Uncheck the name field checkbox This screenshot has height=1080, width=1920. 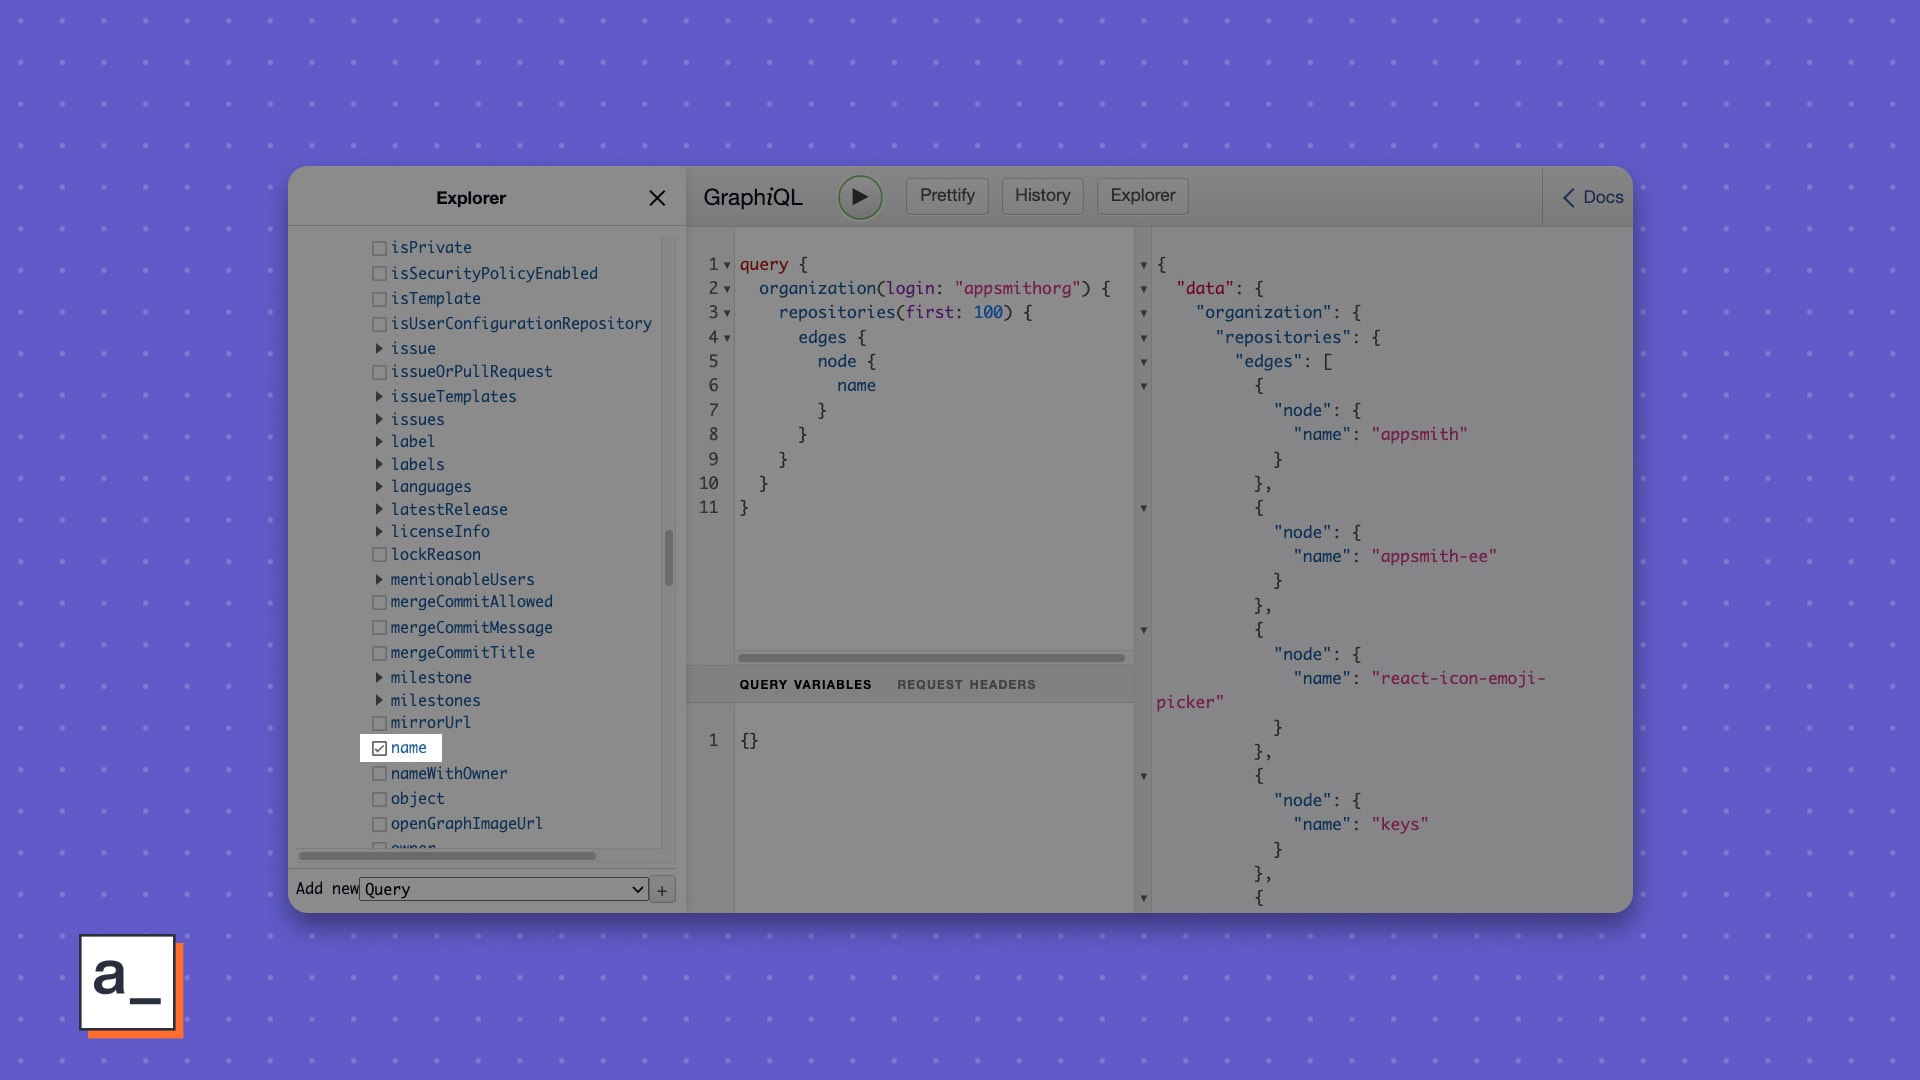point(379,748)
